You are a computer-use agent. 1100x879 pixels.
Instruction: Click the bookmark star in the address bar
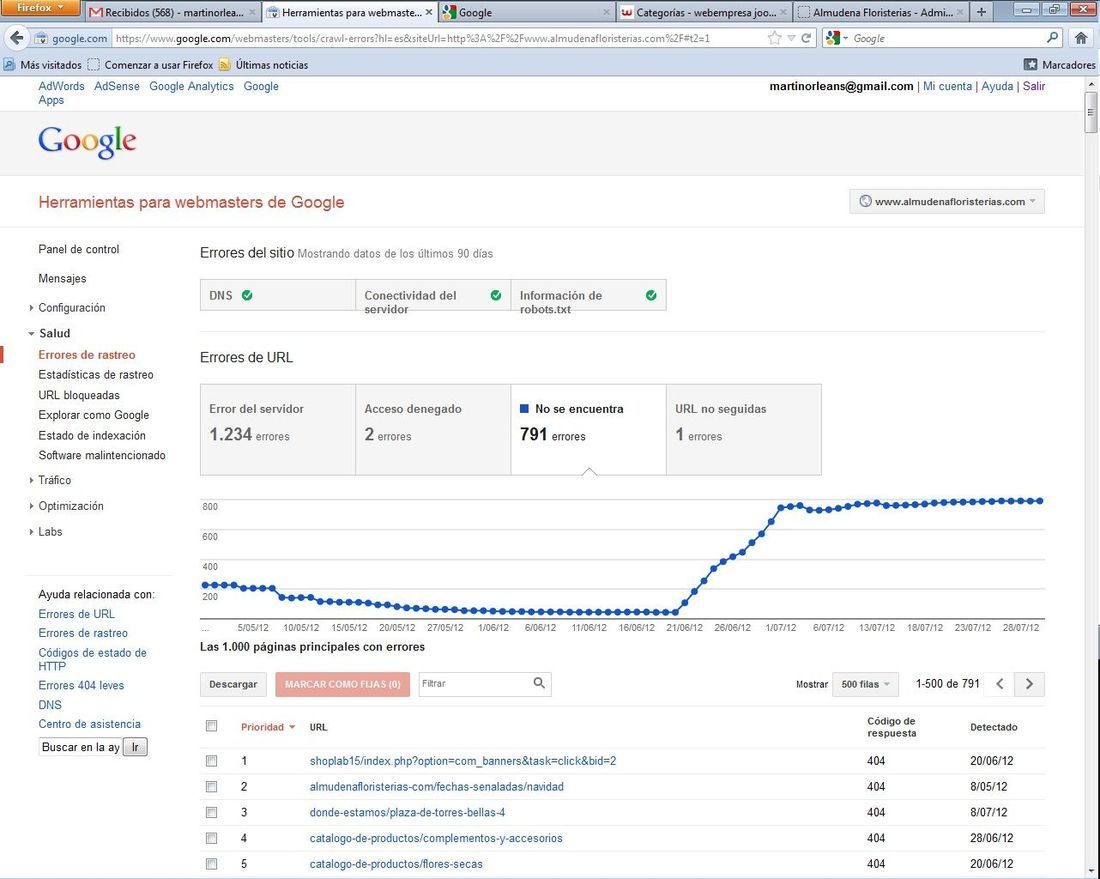pyautogui.click(x=774, y=38)
